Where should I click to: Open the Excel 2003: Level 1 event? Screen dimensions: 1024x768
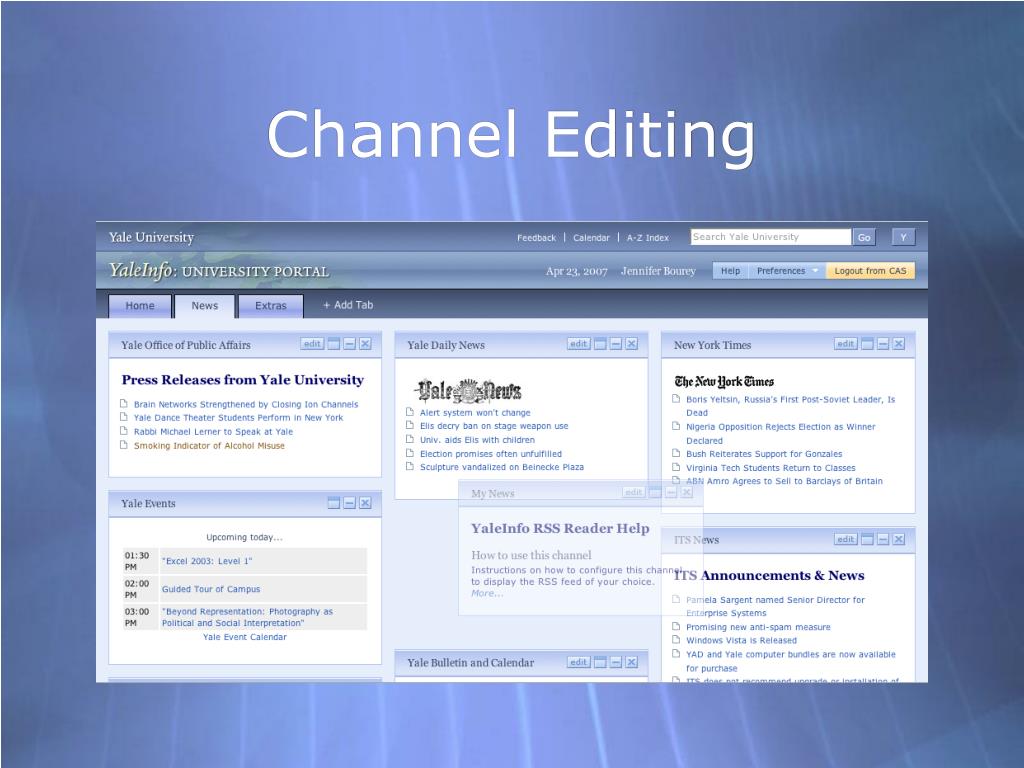[x=207, y=561]
